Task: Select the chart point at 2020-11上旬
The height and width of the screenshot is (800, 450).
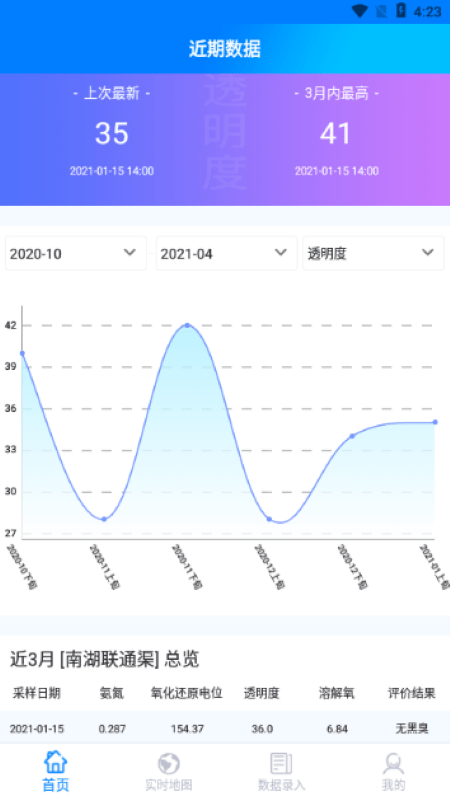Action: (x=104, y=519)
